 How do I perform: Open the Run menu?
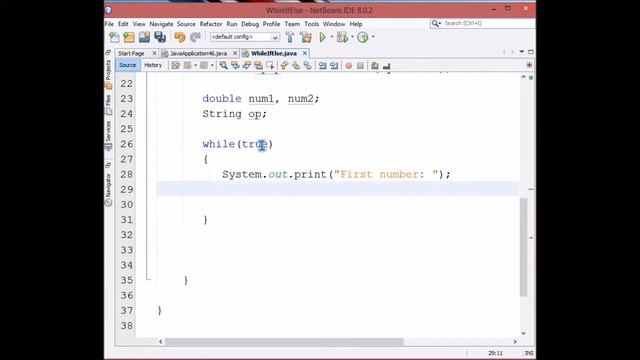coord(232,24)
